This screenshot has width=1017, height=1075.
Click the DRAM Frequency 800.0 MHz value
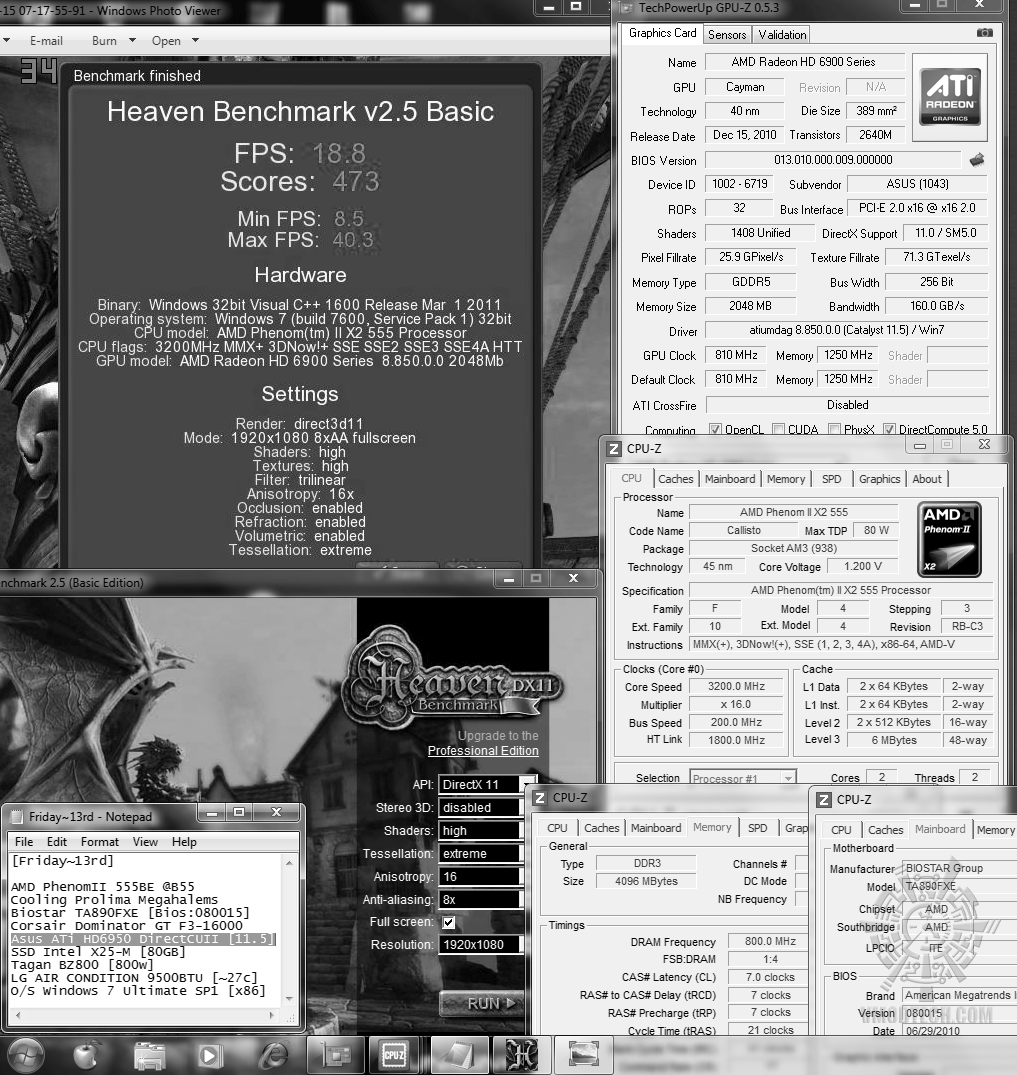[x=770, y=941]
